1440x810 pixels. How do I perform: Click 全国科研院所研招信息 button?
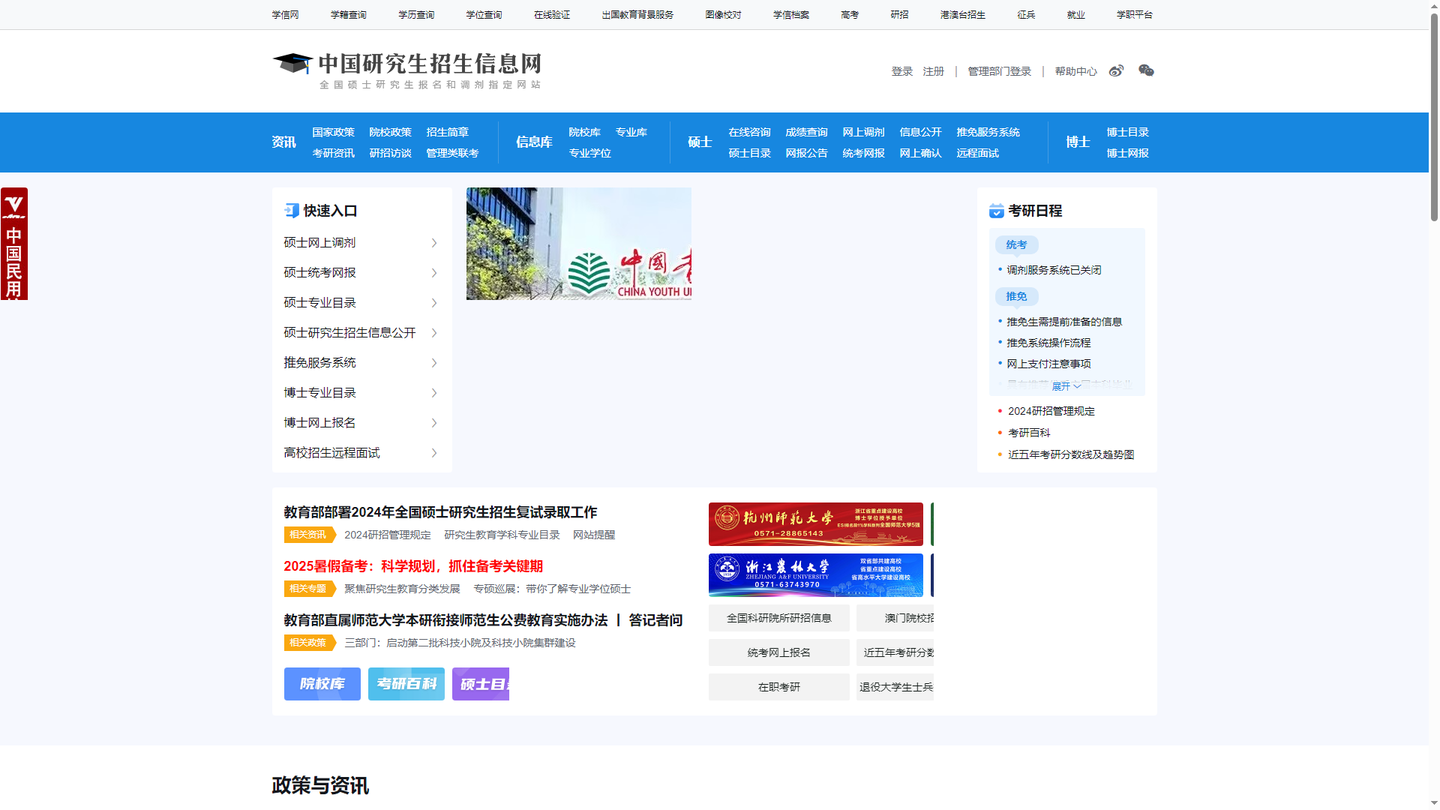tap(779, 618)
